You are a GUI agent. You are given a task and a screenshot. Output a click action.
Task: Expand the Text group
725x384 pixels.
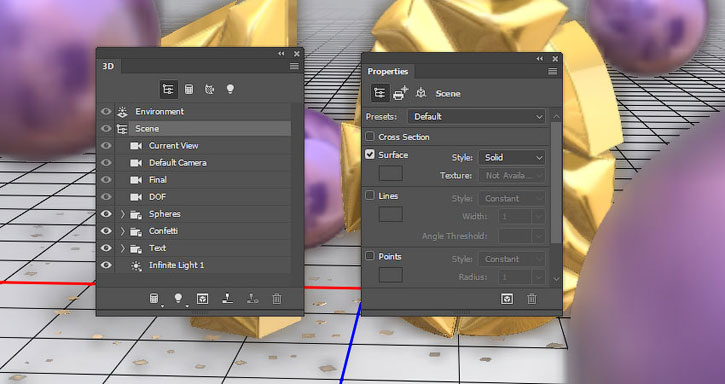123,248
